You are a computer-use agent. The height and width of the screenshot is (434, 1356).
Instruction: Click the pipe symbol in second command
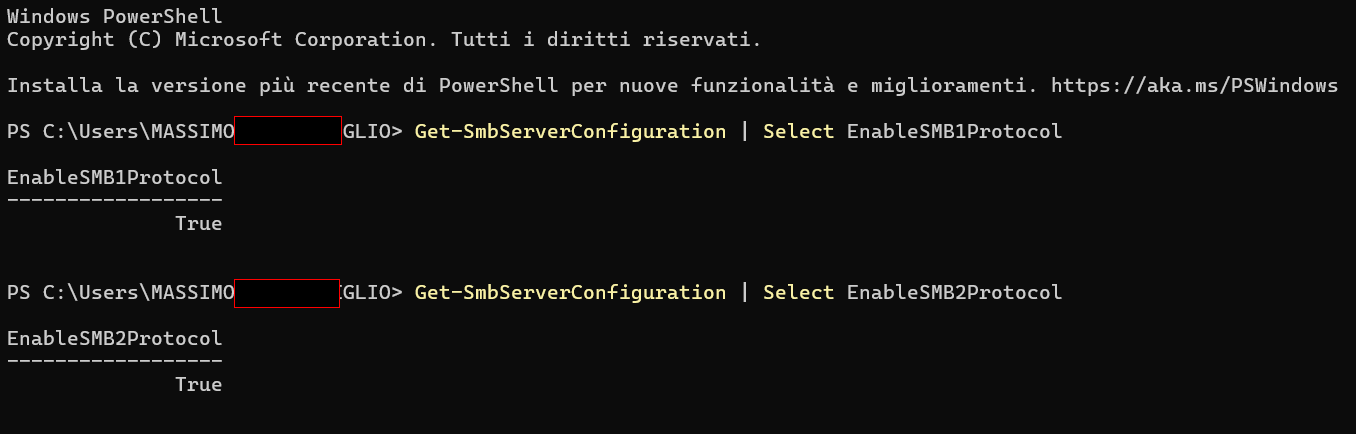tap(744, 293)
